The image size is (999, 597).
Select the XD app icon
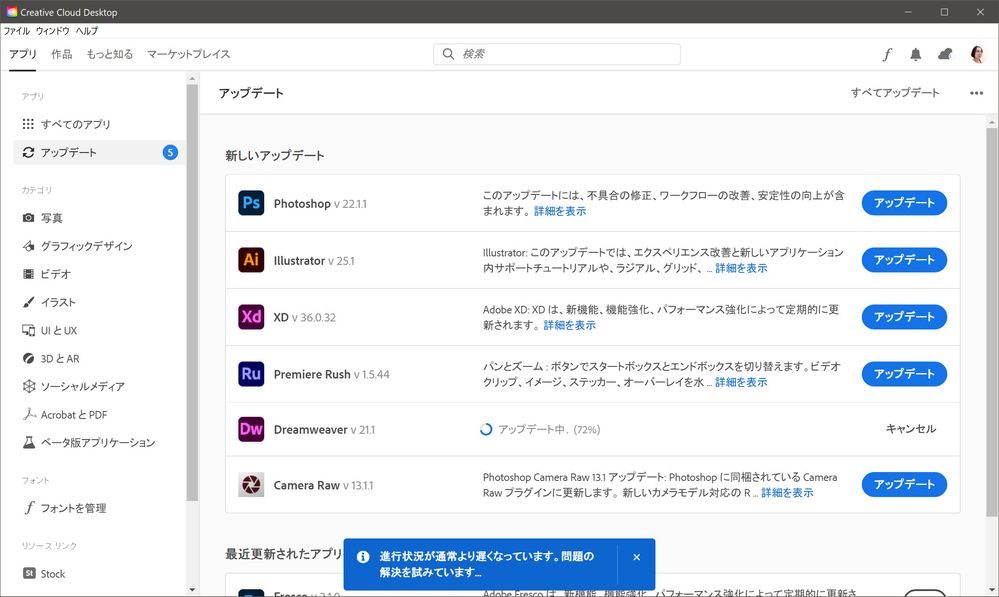[x=251, y=317]
